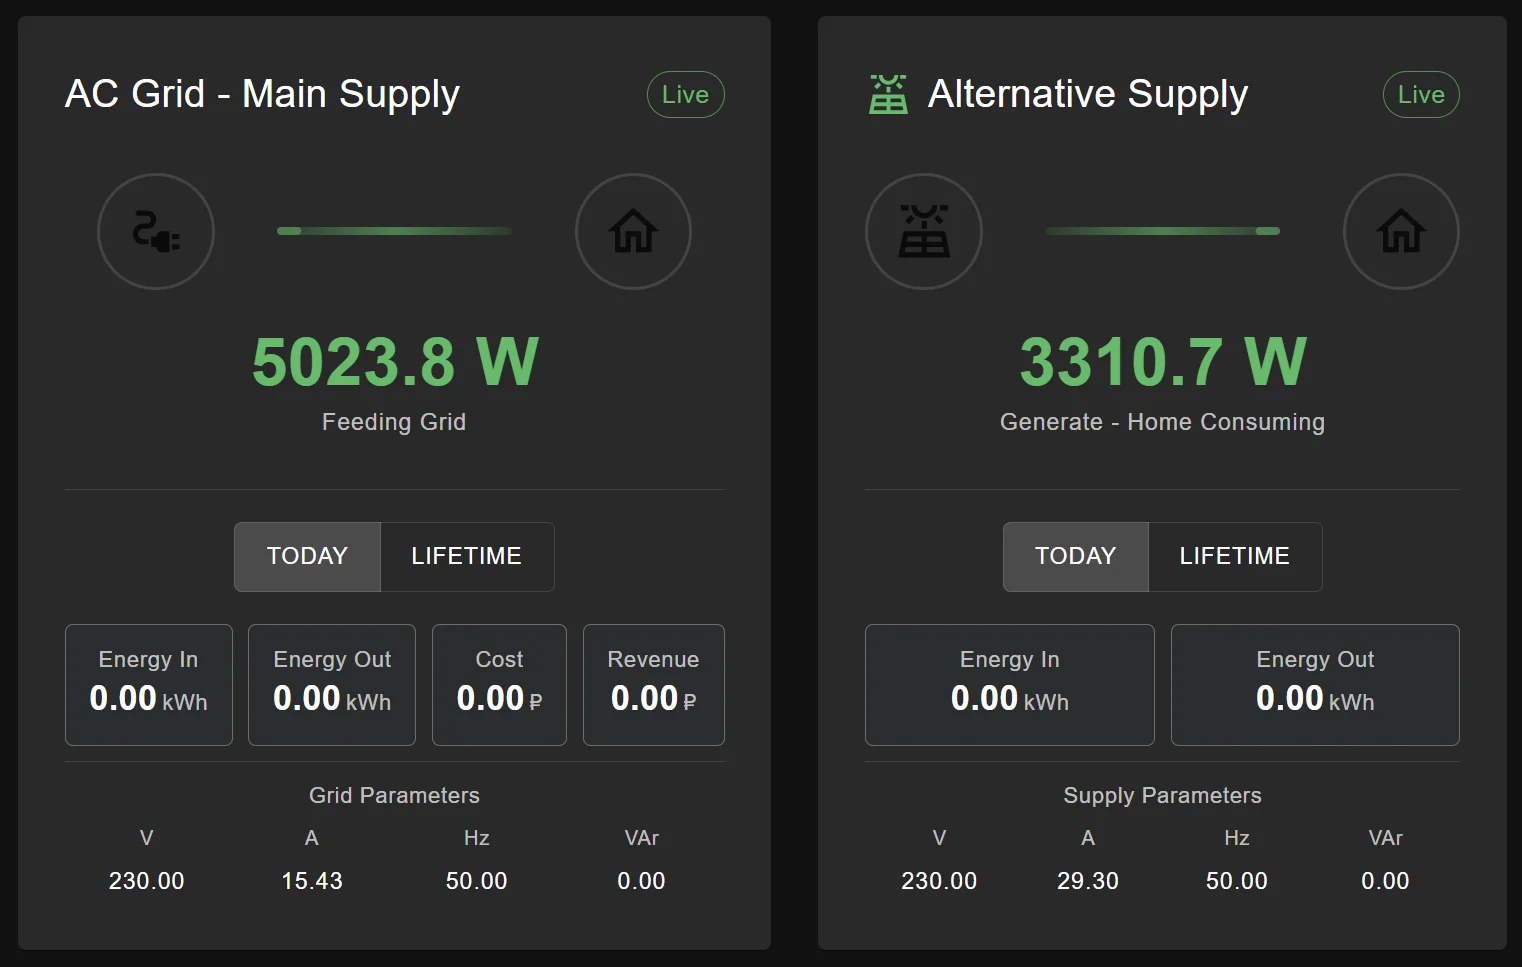
Task: Click the grid power plug icon
Action: tap(156, 232)
